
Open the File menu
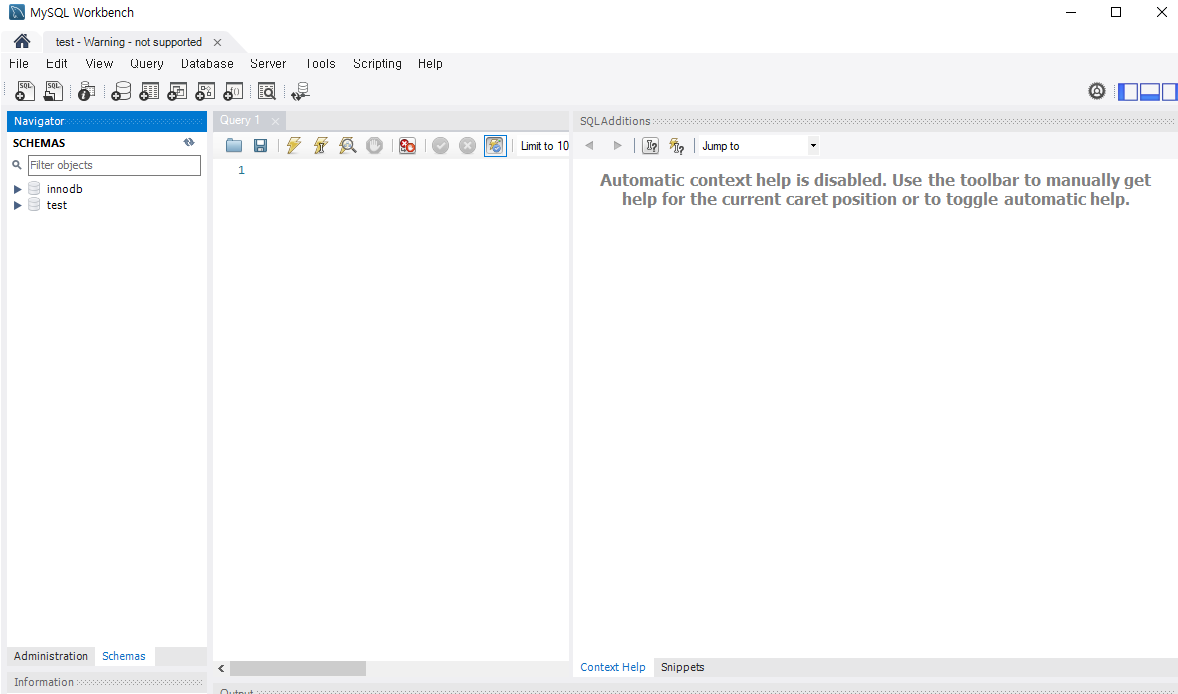click(x=19, y=64)
